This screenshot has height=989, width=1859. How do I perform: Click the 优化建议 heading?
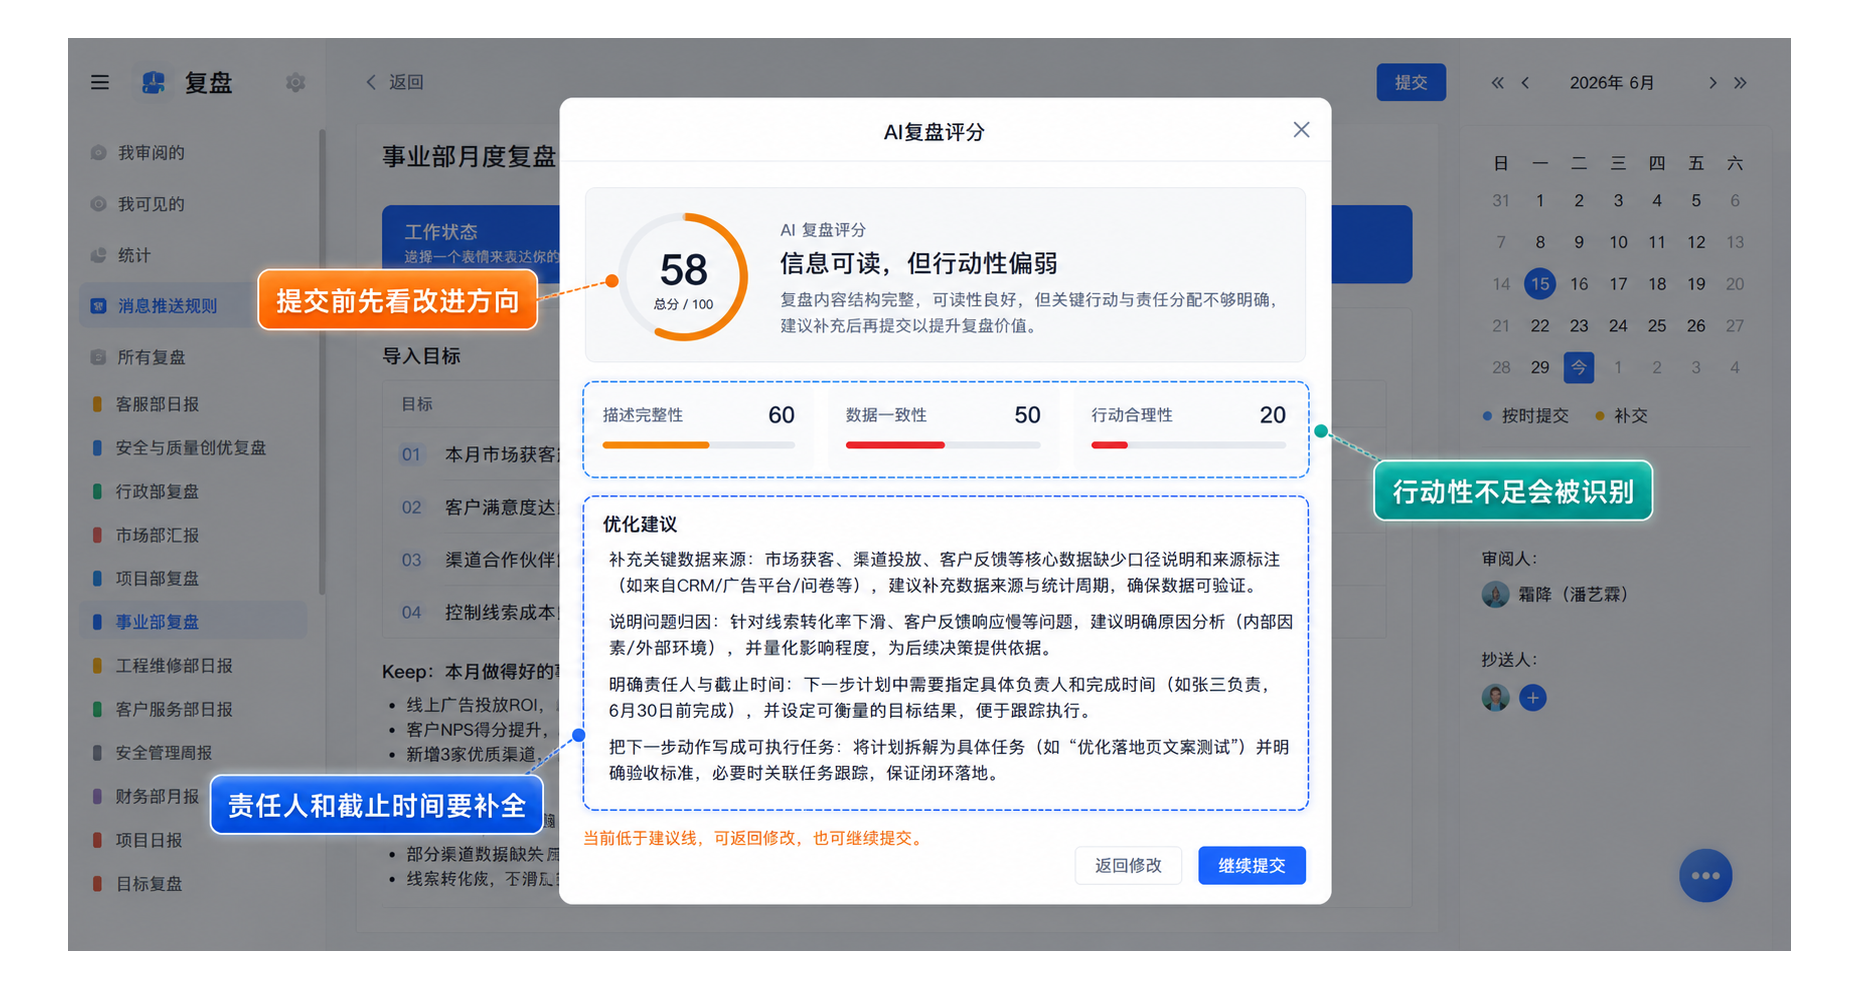pyautogui.click(x=640, y=524)
